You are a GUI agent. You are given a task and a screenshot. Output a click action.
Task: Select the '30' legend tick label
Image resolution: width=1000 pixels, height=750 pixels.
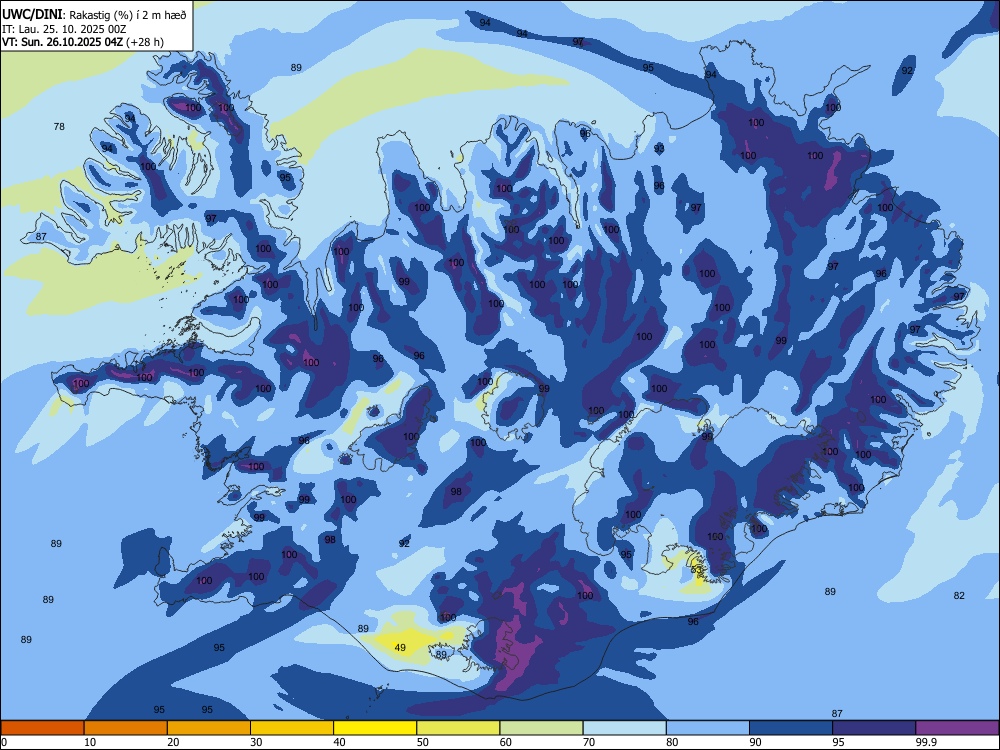(x=256, y=742)
